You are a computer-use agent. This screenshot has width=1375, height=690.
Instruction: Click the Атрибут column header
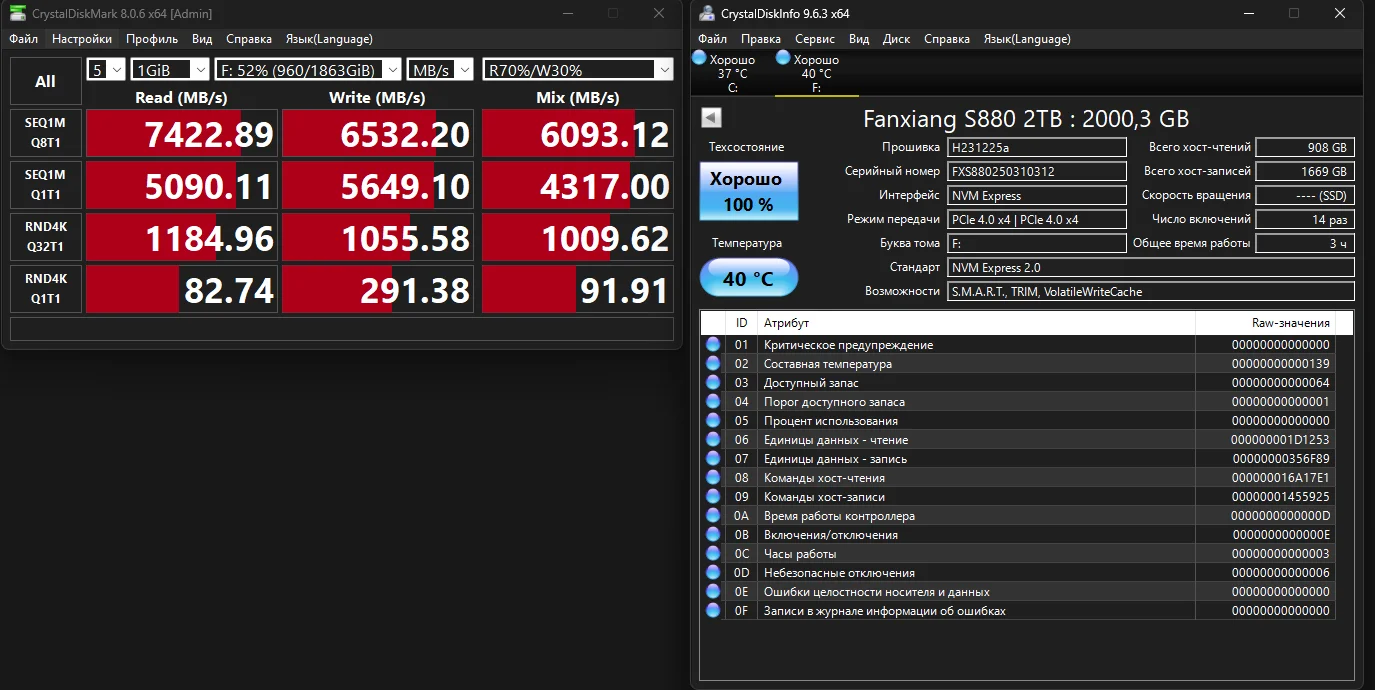pyautogui.click(x=976, y=323)
